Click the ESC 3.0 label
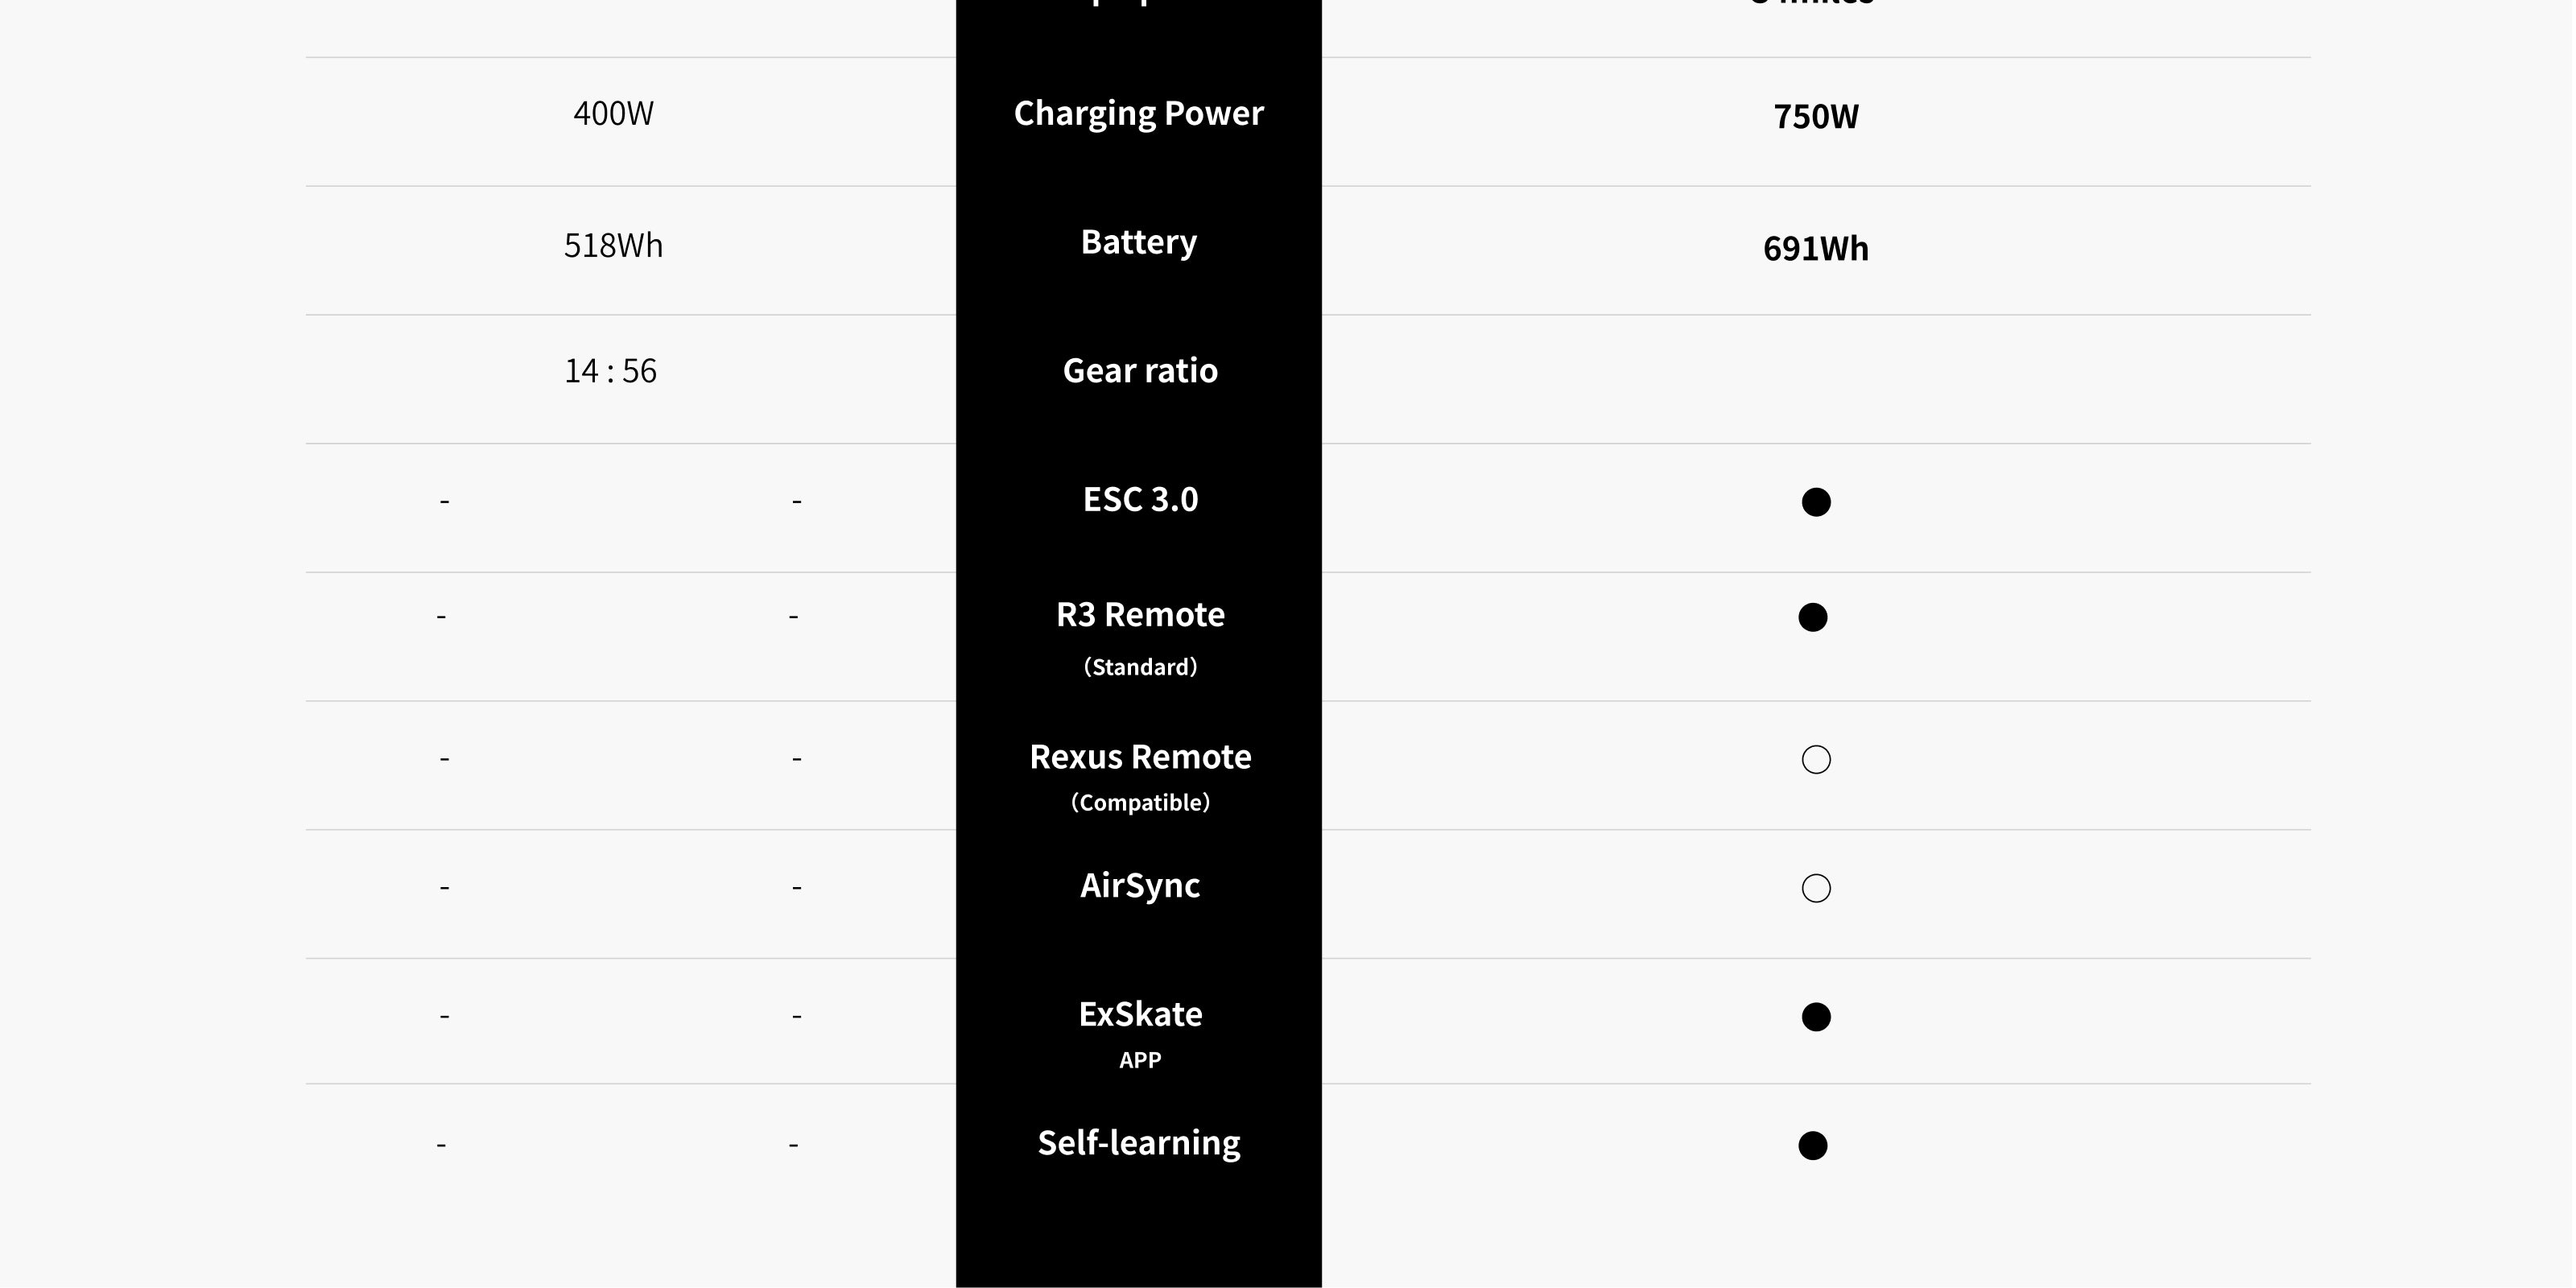 point(1140,499)
